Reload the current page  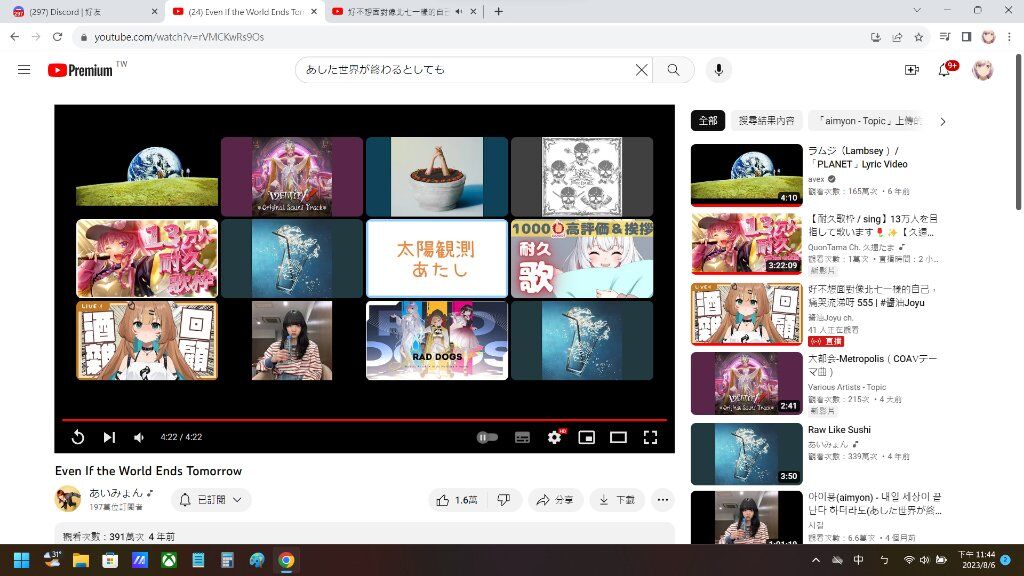coord(57,37)
